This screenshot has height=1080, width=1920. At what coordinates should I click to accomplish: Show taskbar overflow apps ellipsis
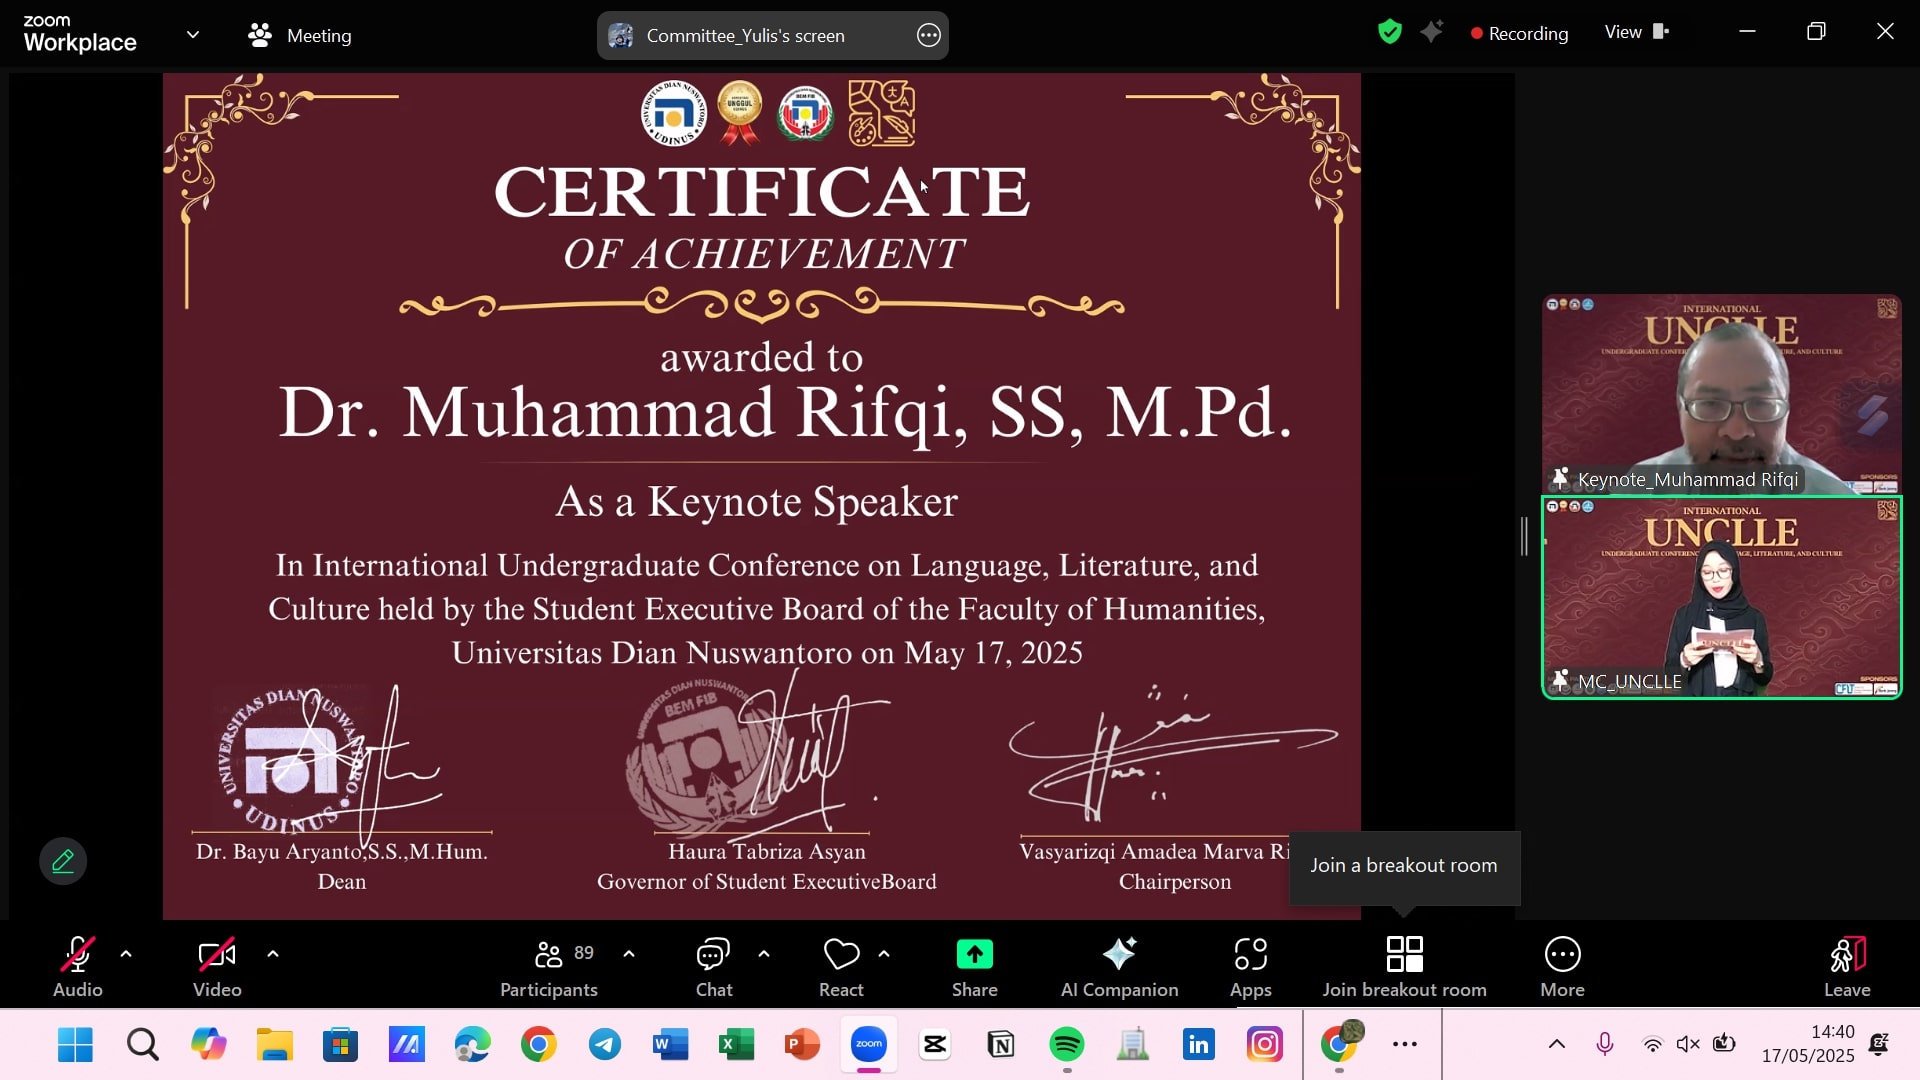click(1405, 1045)
